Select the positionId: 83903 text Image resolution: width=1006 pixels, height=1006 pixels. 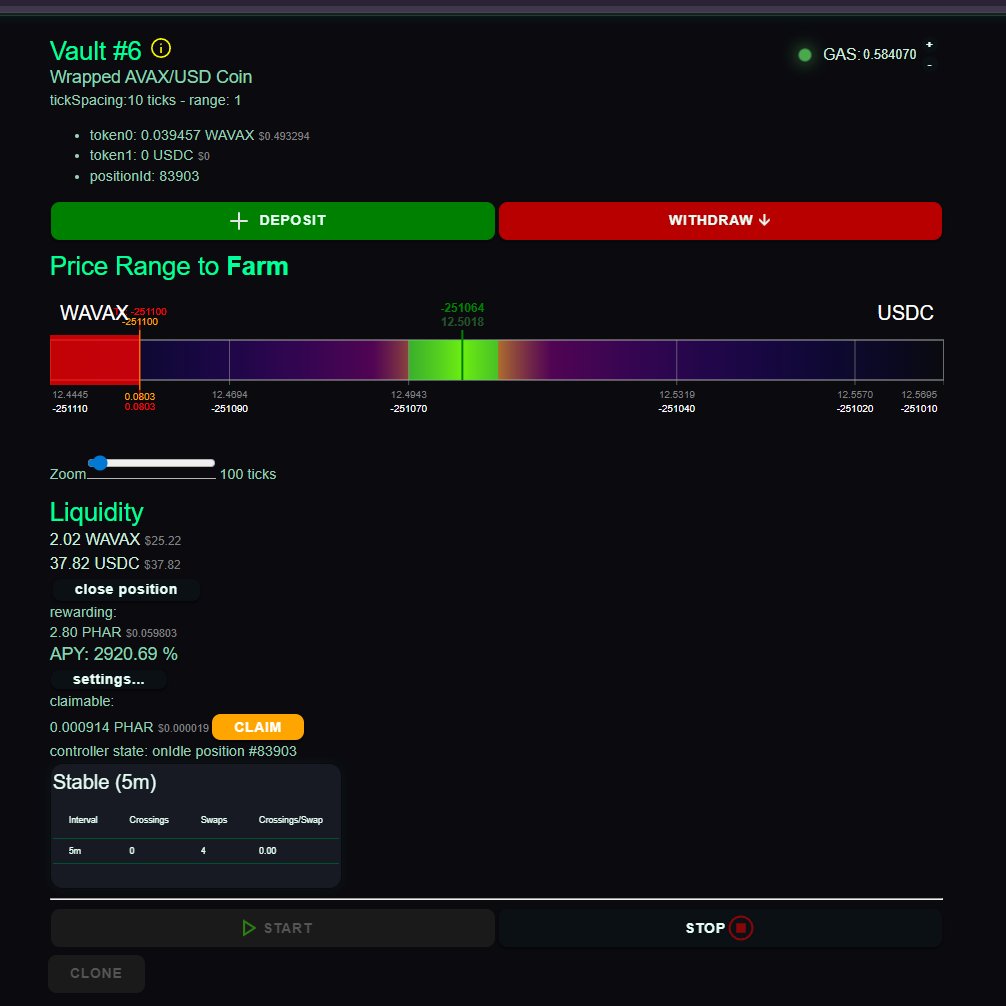coord(144,176)
